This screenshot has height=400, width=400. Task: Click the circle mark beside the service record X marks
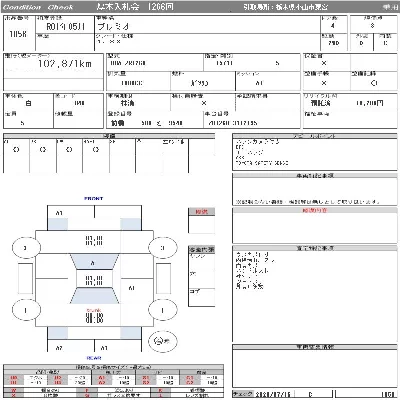point(374,83)
